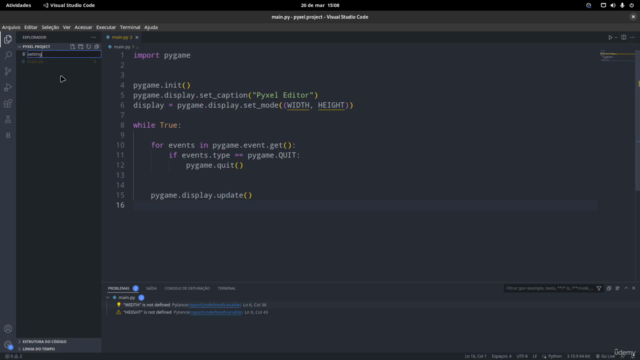
Task: Close the bottom panel
Action: click(633, 288)
